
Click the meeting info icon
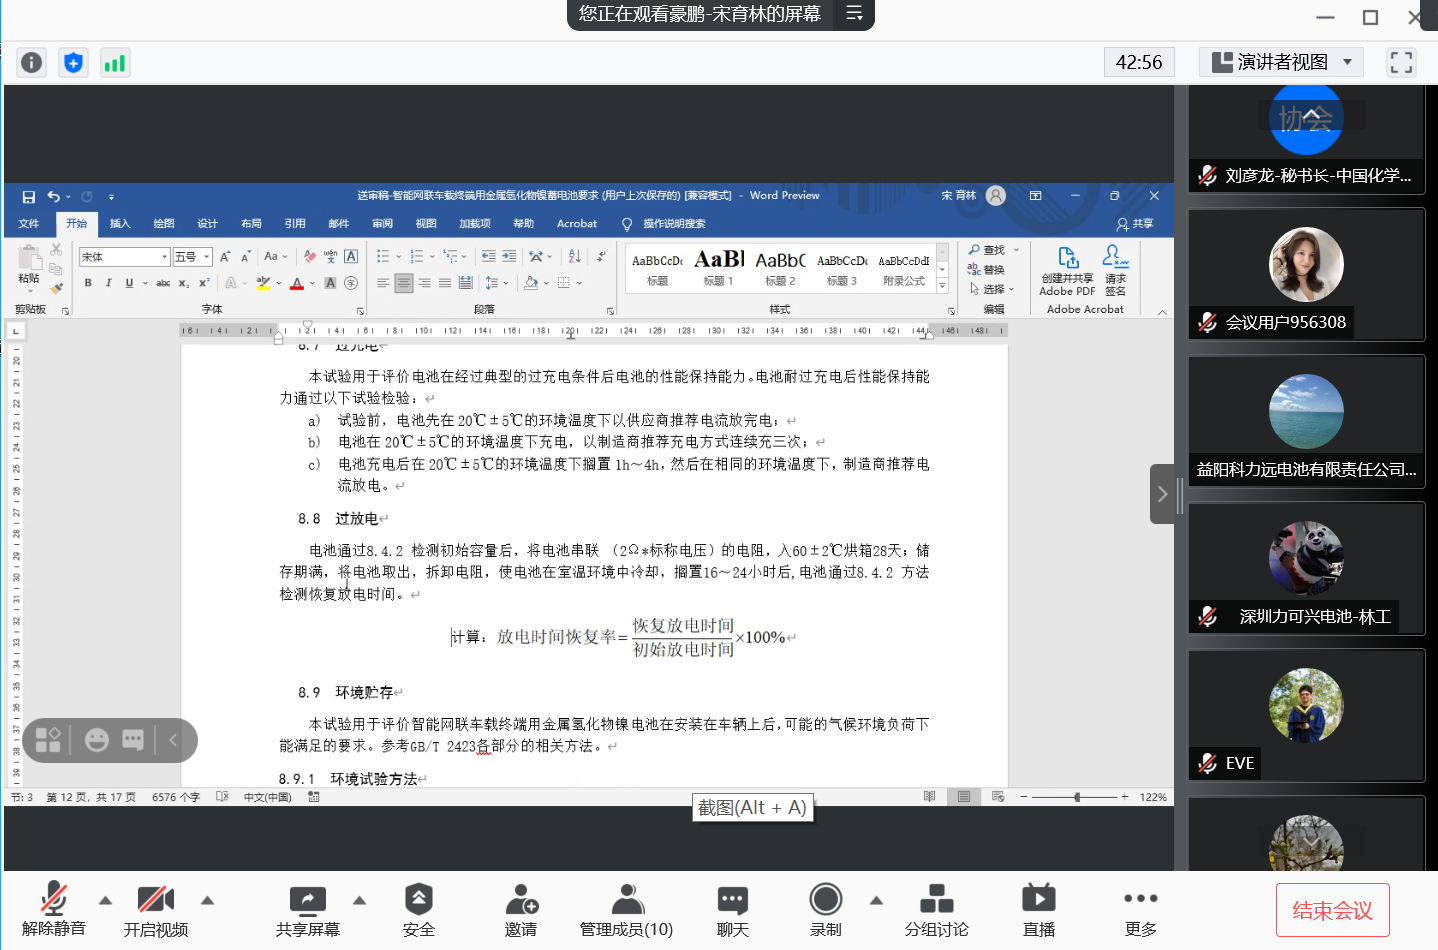click(32, 63)
